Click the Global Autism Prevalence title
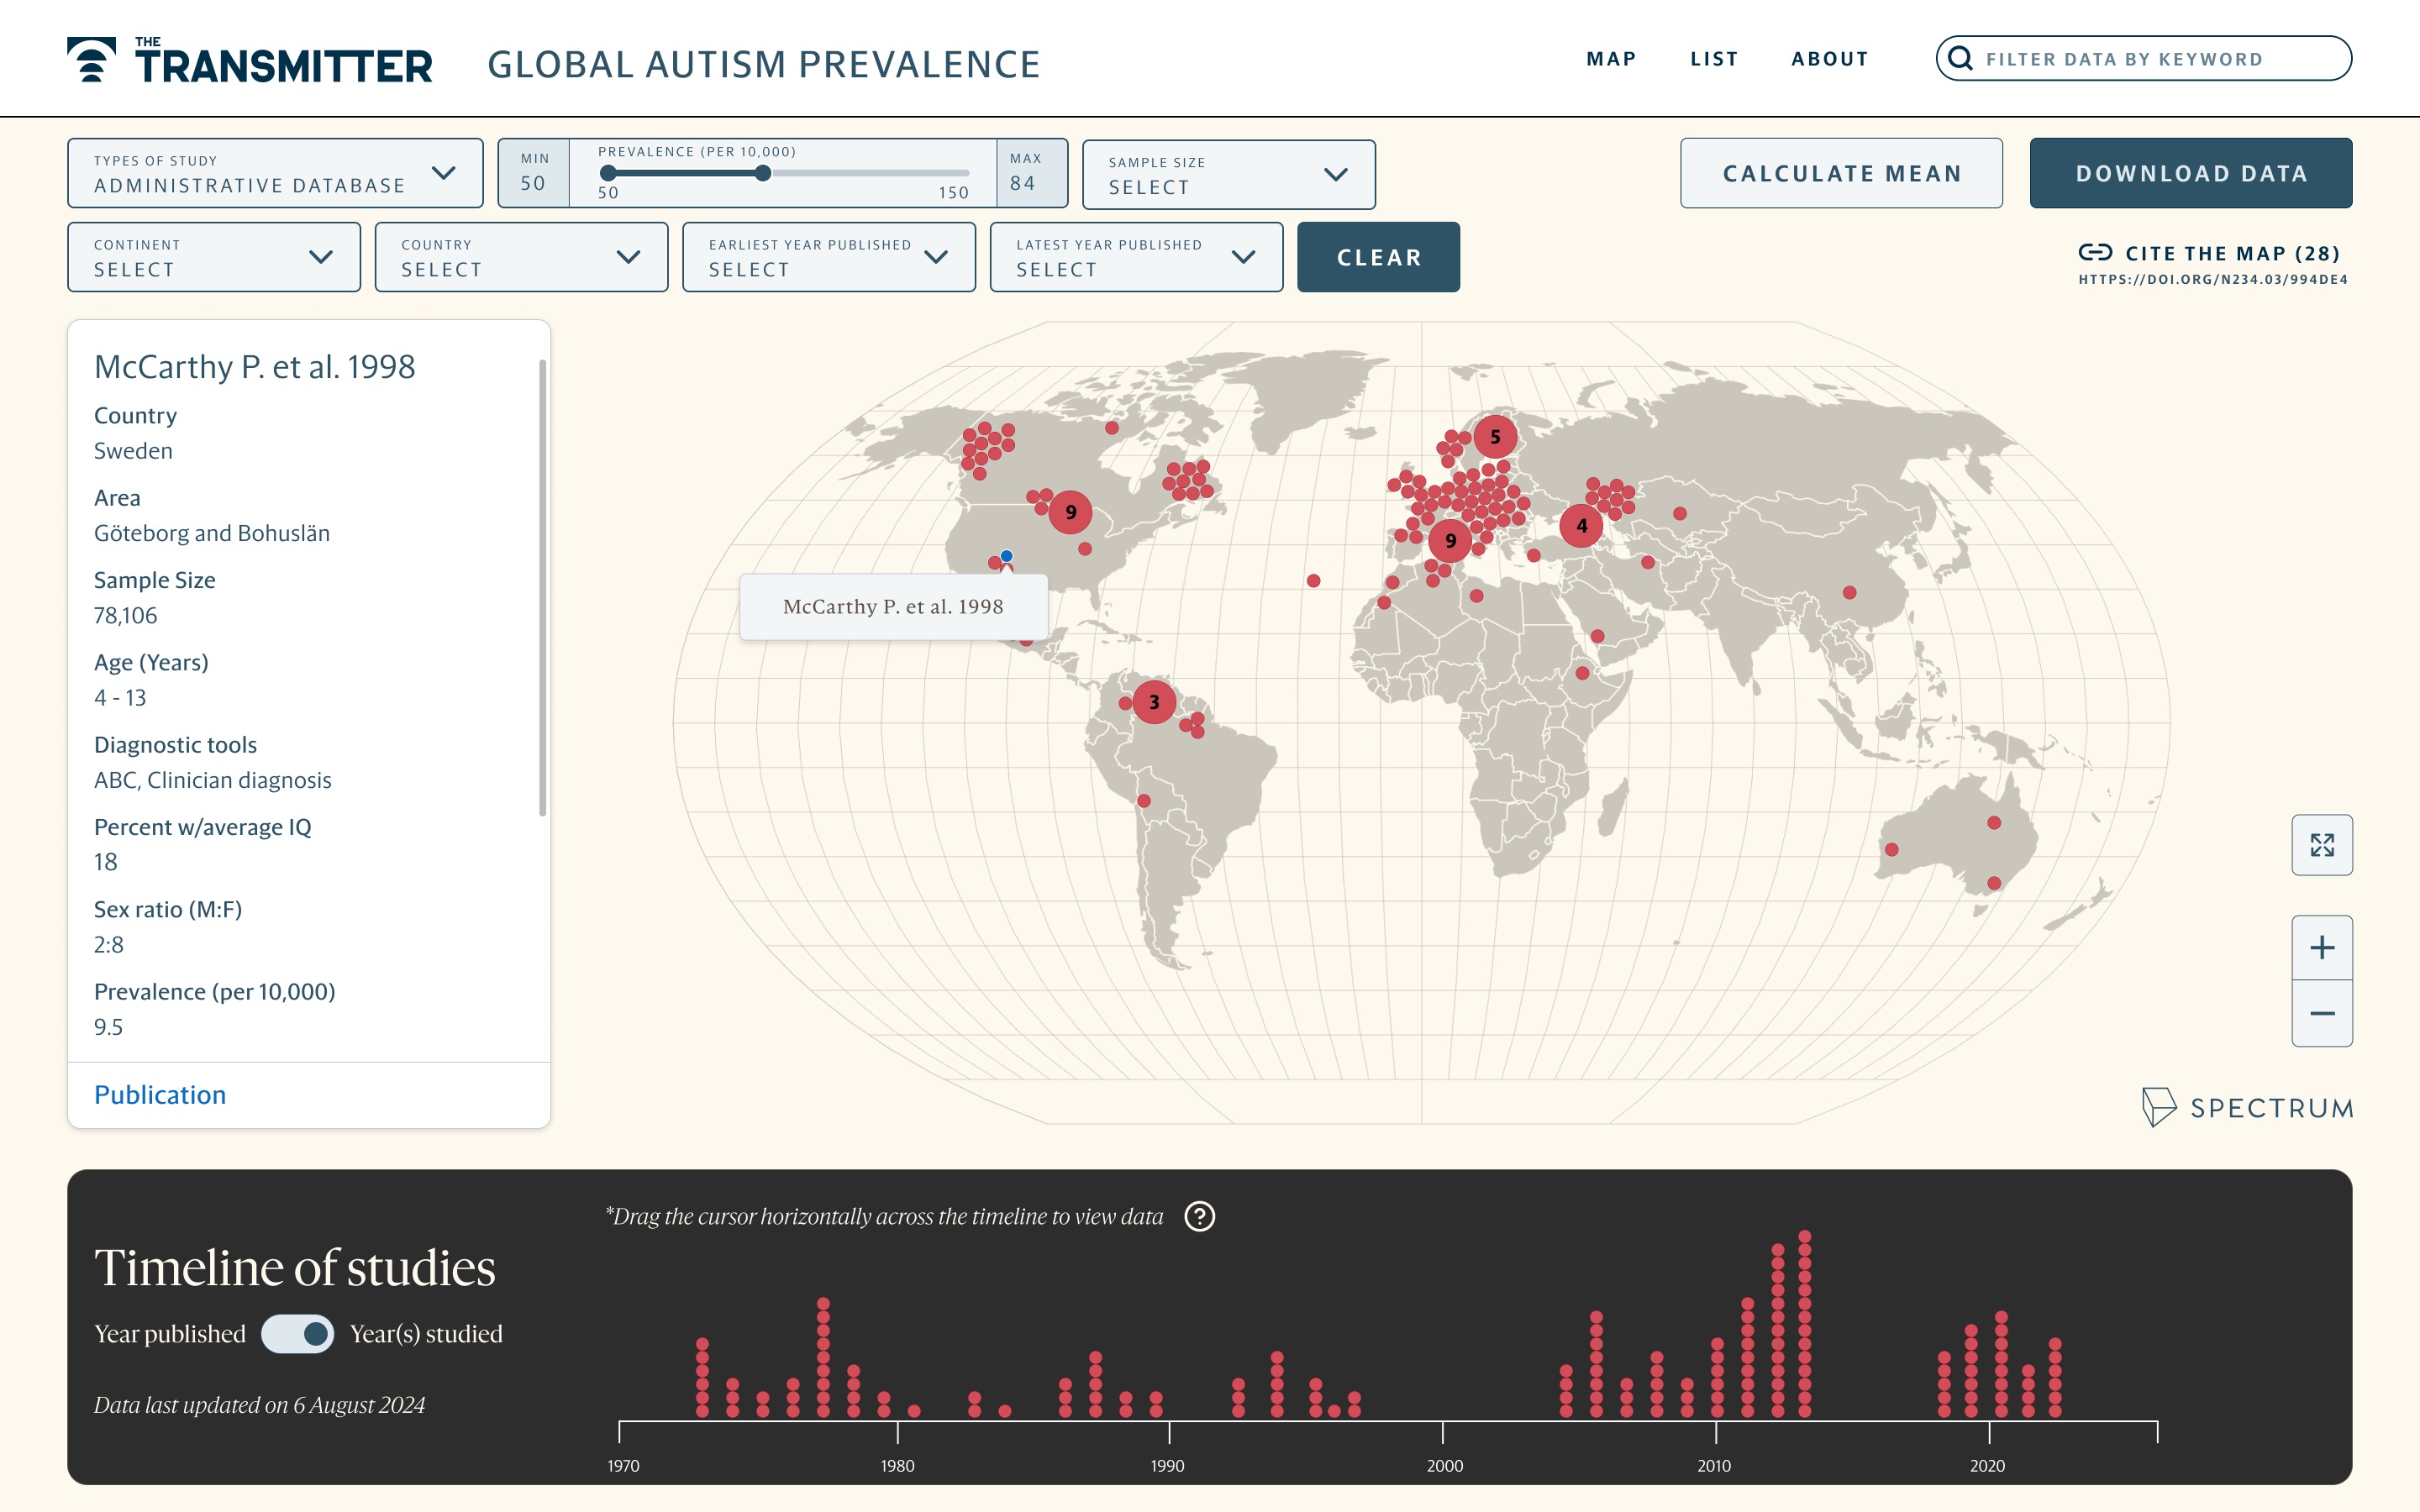This screenshot has width=2420, height=1512. (x=763, y=64)
